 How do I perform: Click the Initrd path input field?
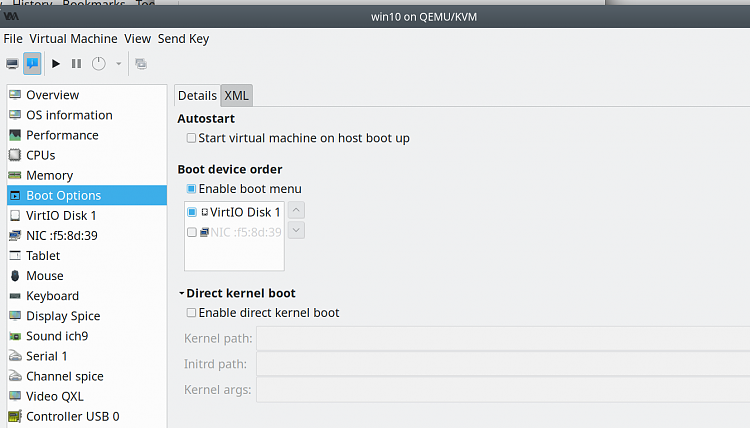tap(503, 364)
